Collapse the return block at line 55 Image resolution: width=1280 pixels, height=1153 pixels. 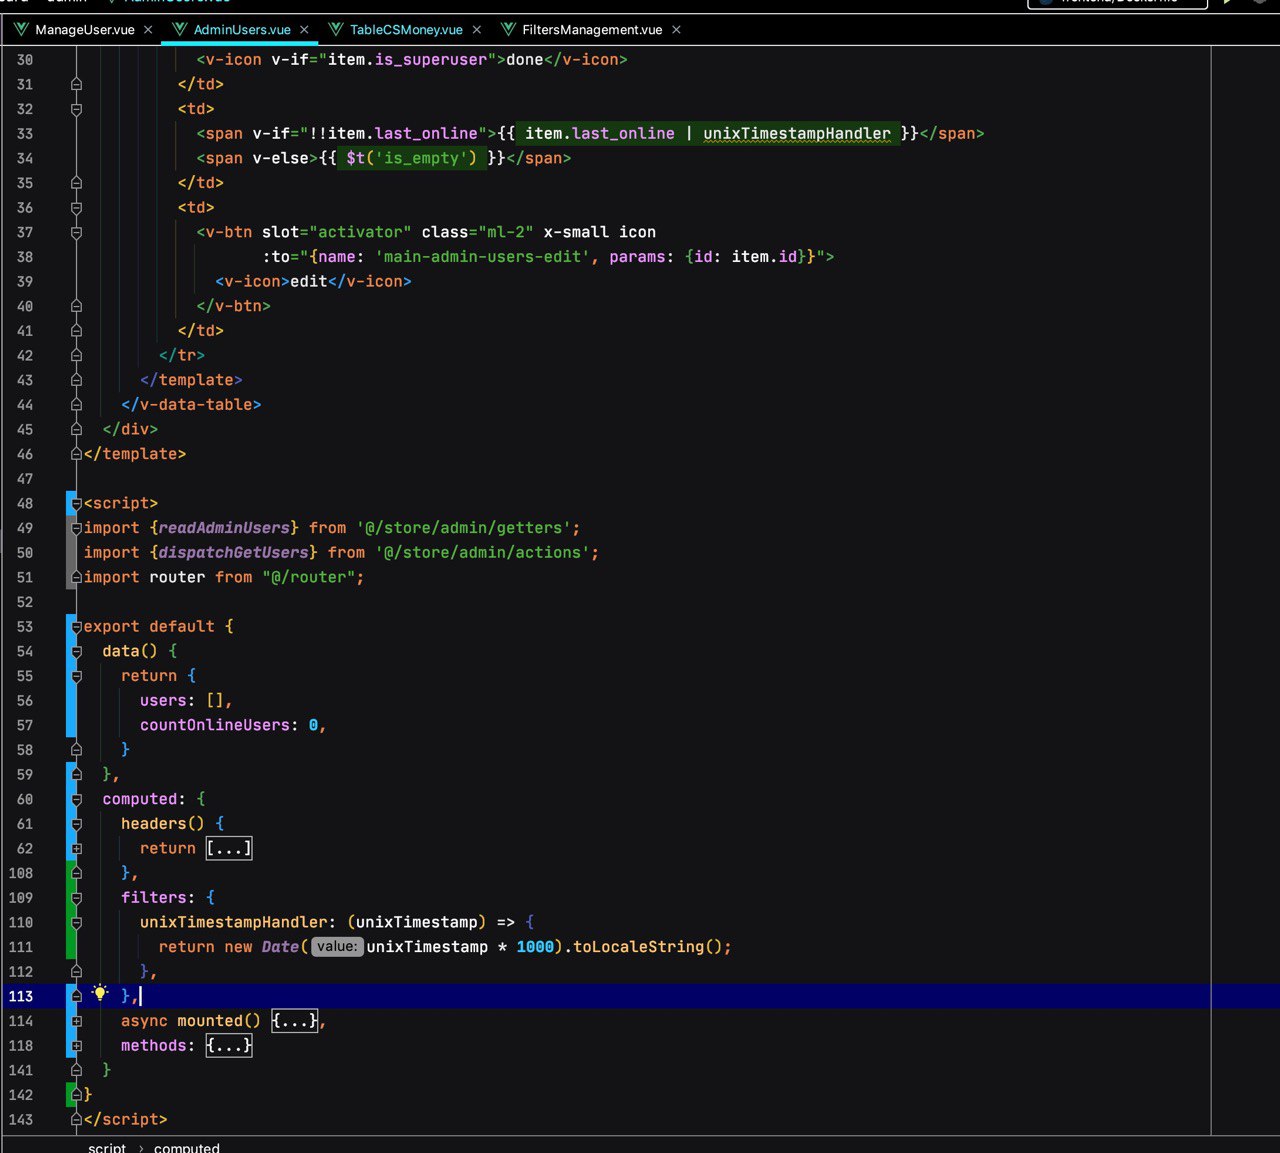coord(76,676)
